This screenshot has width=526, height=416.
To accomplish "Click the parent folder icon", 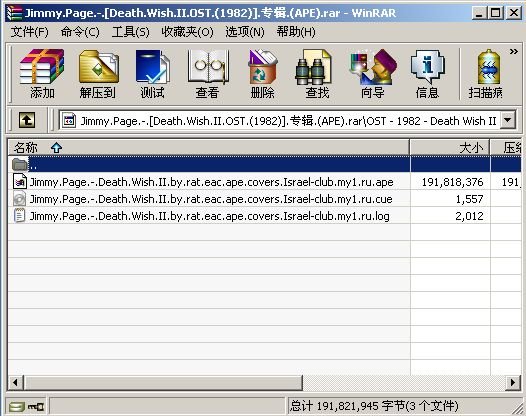I will pos(19,164).
